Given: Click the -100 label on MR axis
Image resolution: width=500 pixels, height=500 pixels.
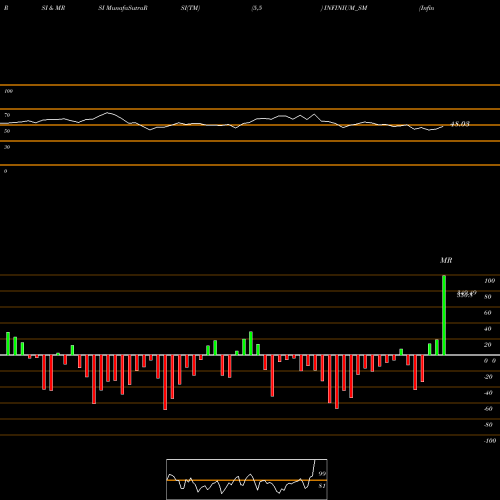Looking at the screenshot, I should (x=490, y=441).
